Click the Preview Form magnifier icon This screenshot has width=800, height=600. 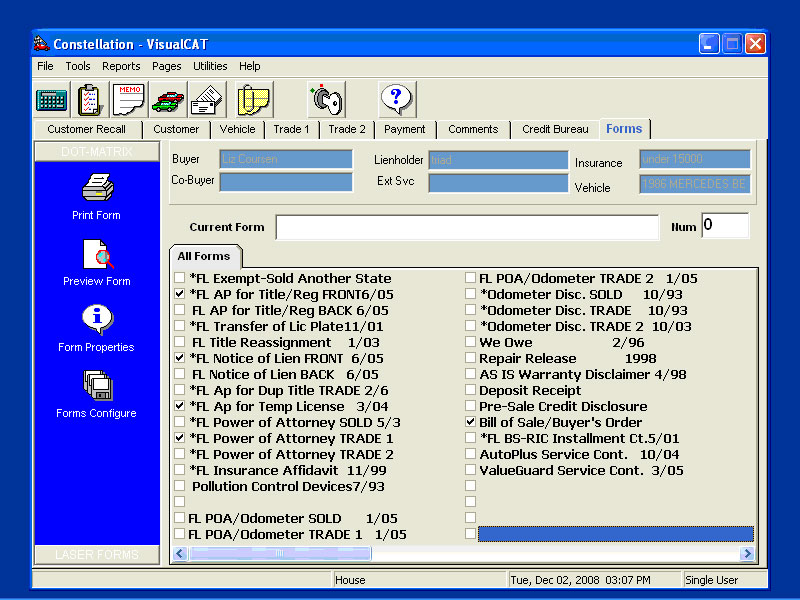click(x=98, y=254)
